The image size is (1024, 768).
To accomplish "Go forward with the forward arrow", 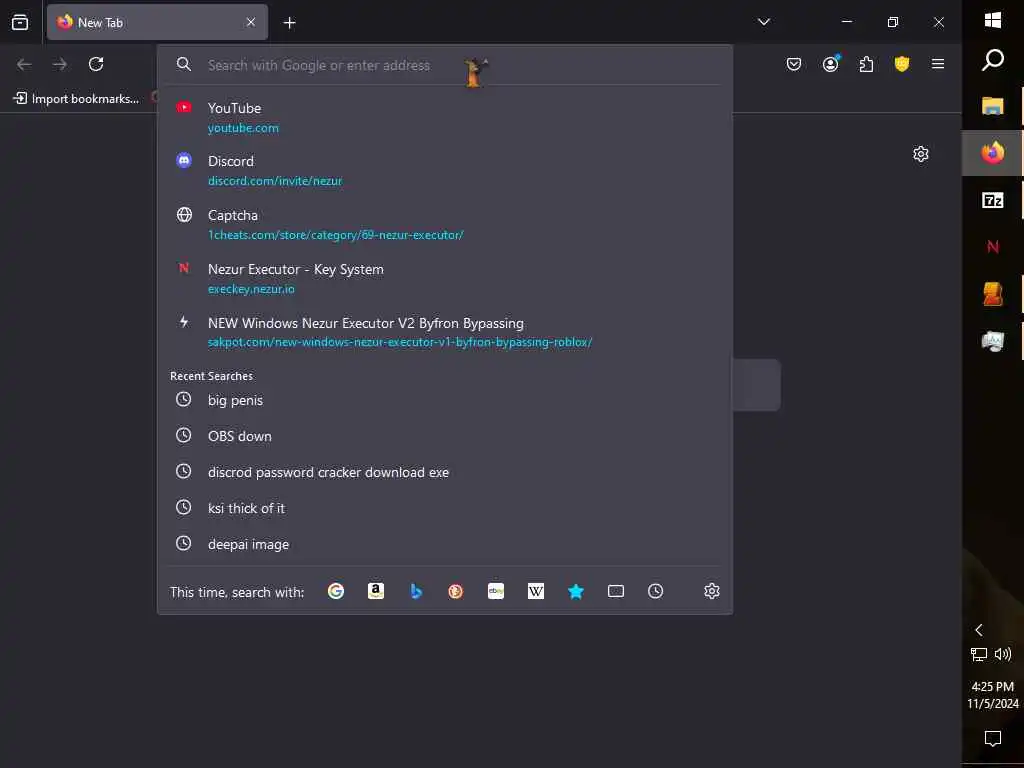I will click(x=59, y=64).
